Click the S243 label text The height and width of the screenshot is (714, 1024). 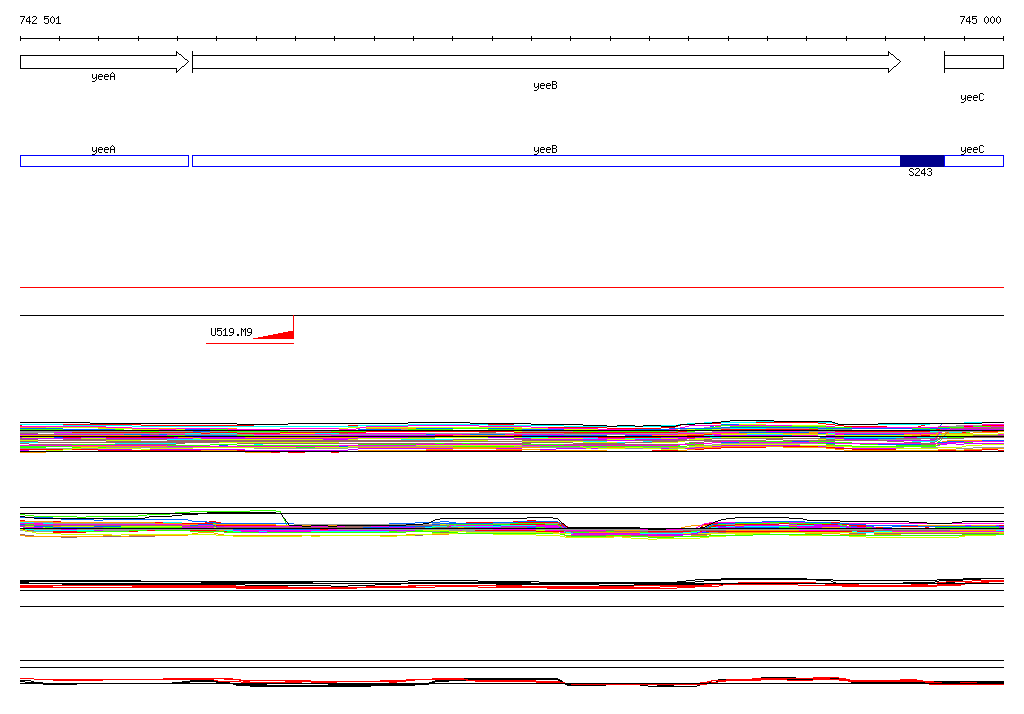[920, 172]
